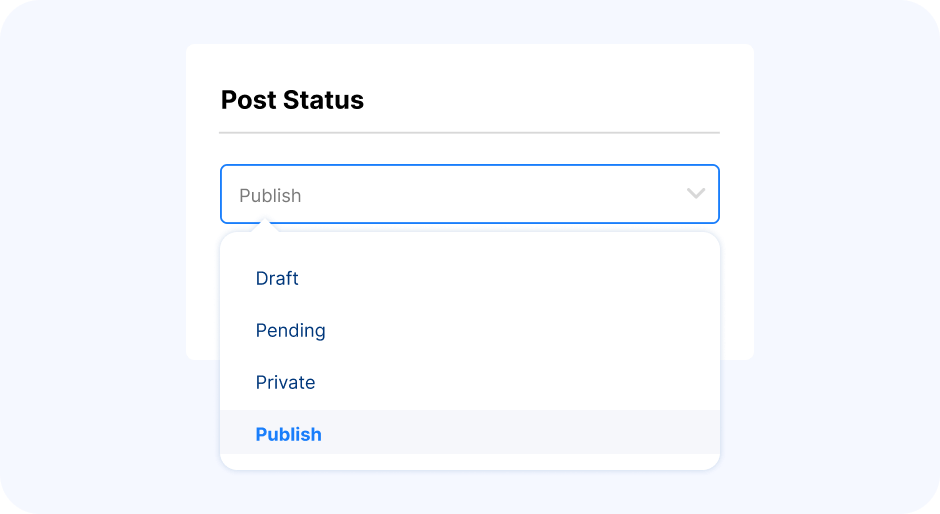Click the Publish placeholder text in field

click(x=270, y=196)
